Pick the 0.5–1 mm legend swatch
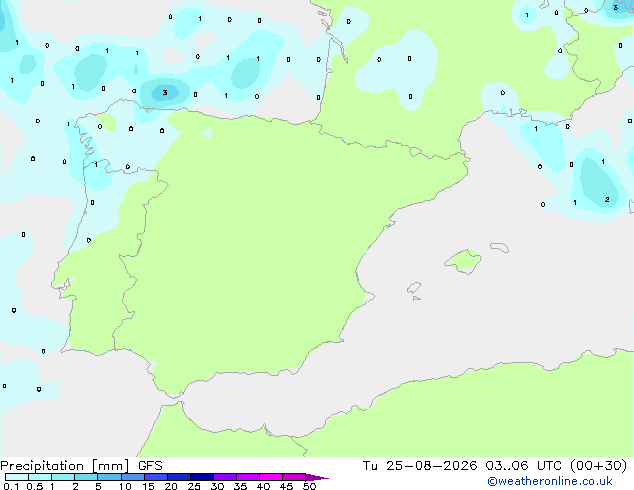 coord(40,477)
